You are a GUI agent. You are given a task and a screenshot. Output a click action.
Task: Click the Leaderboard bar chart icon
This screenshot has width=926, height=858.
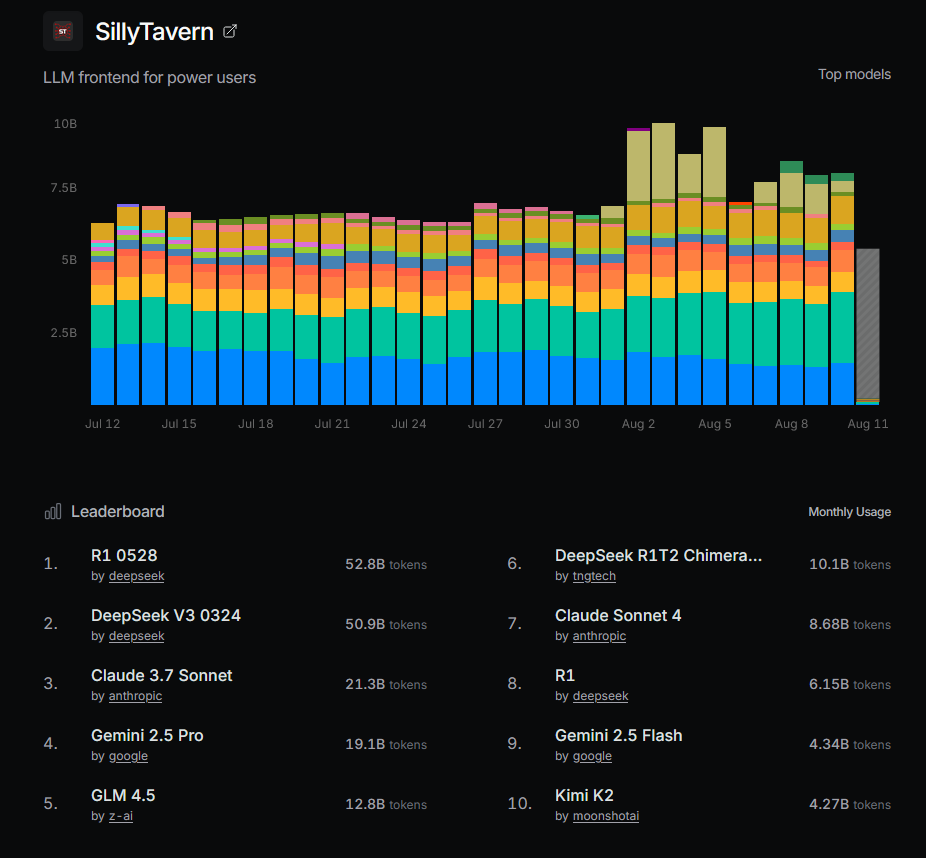(53, 511)
